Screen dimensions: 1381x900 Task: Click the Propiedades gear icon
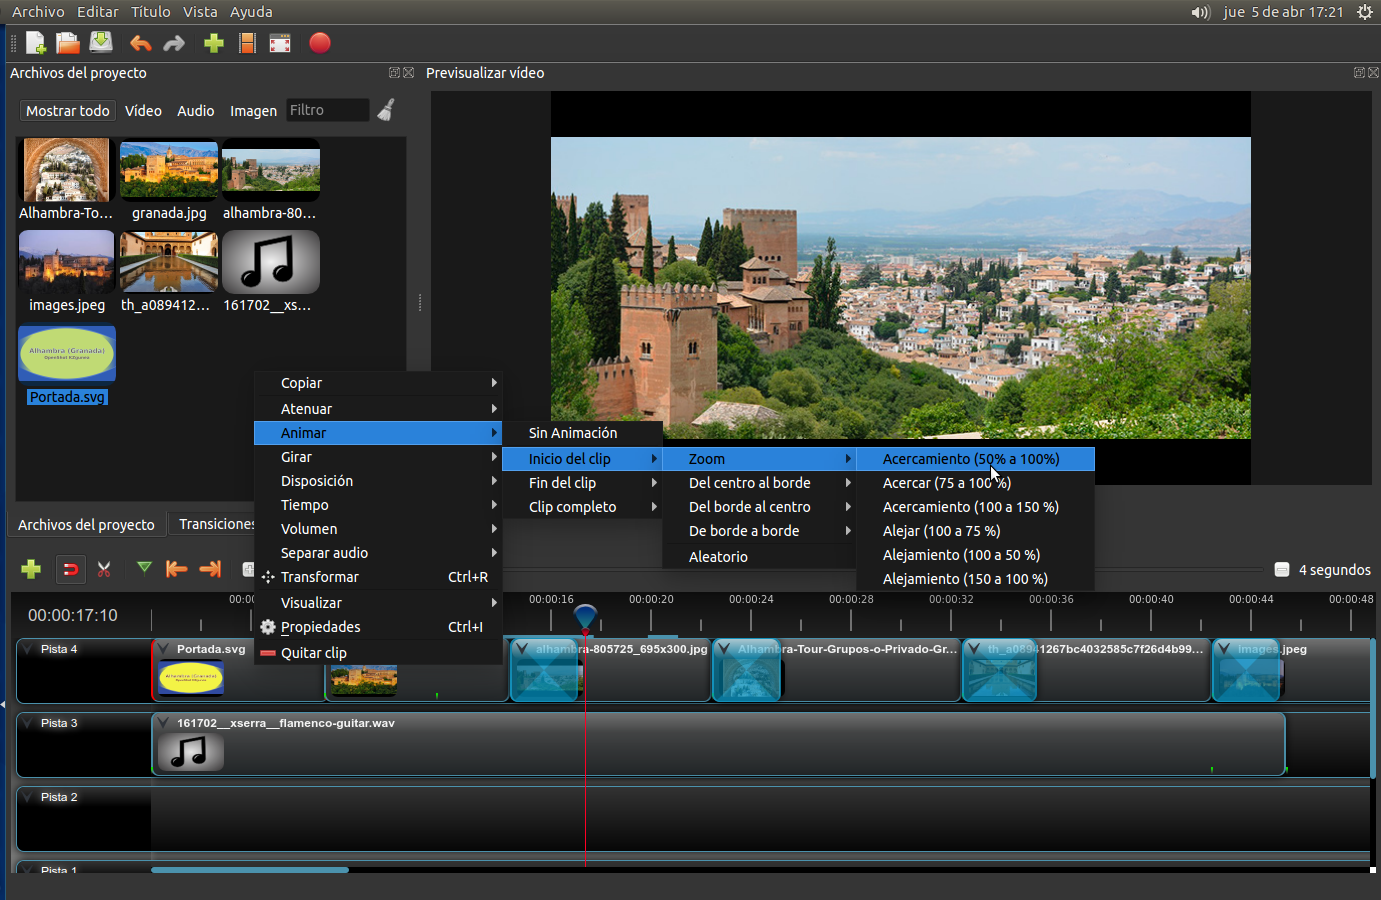[268, 627]
